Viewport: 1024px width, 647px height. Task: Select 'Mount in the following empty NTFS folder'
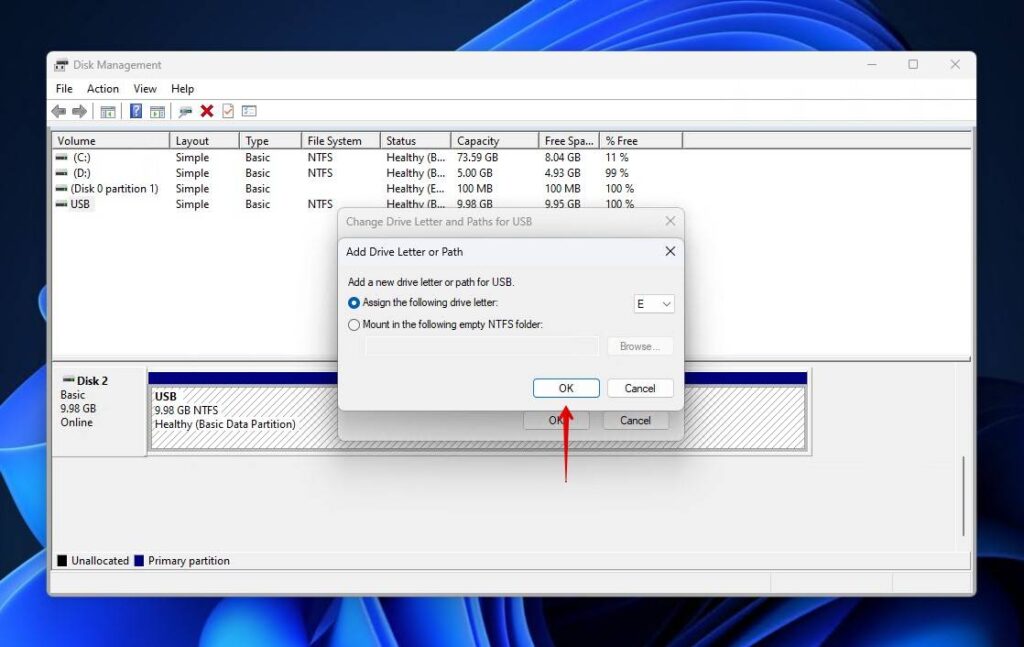[354, 324]
